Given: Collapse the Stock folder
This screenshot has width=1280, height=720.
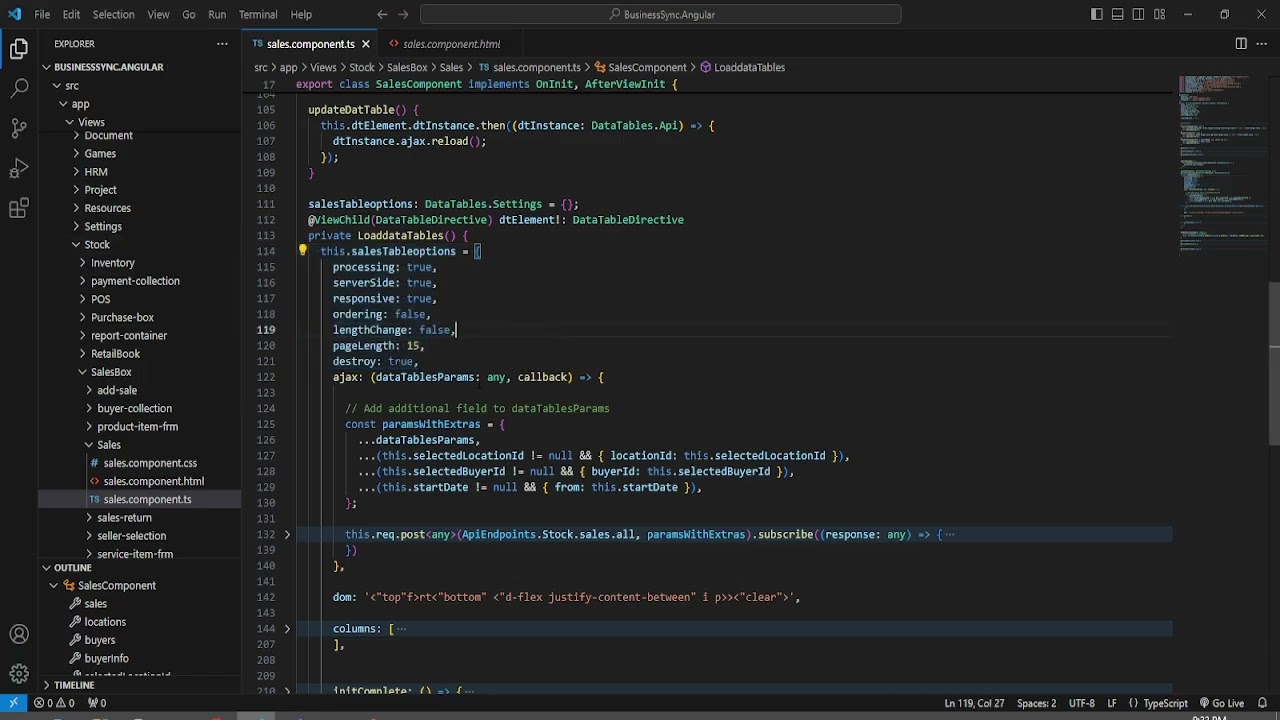Looking at the screenshot, I should pos(97,245).
